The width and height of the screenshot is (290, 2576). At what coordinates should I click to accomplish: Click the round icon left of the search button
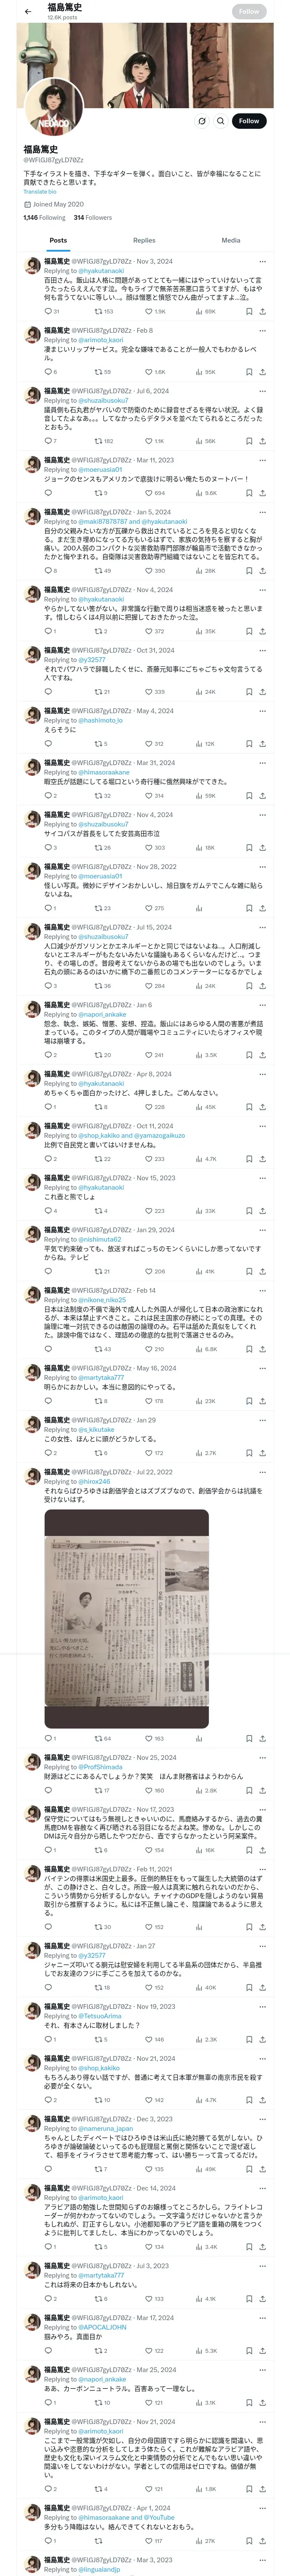point(201,121)
